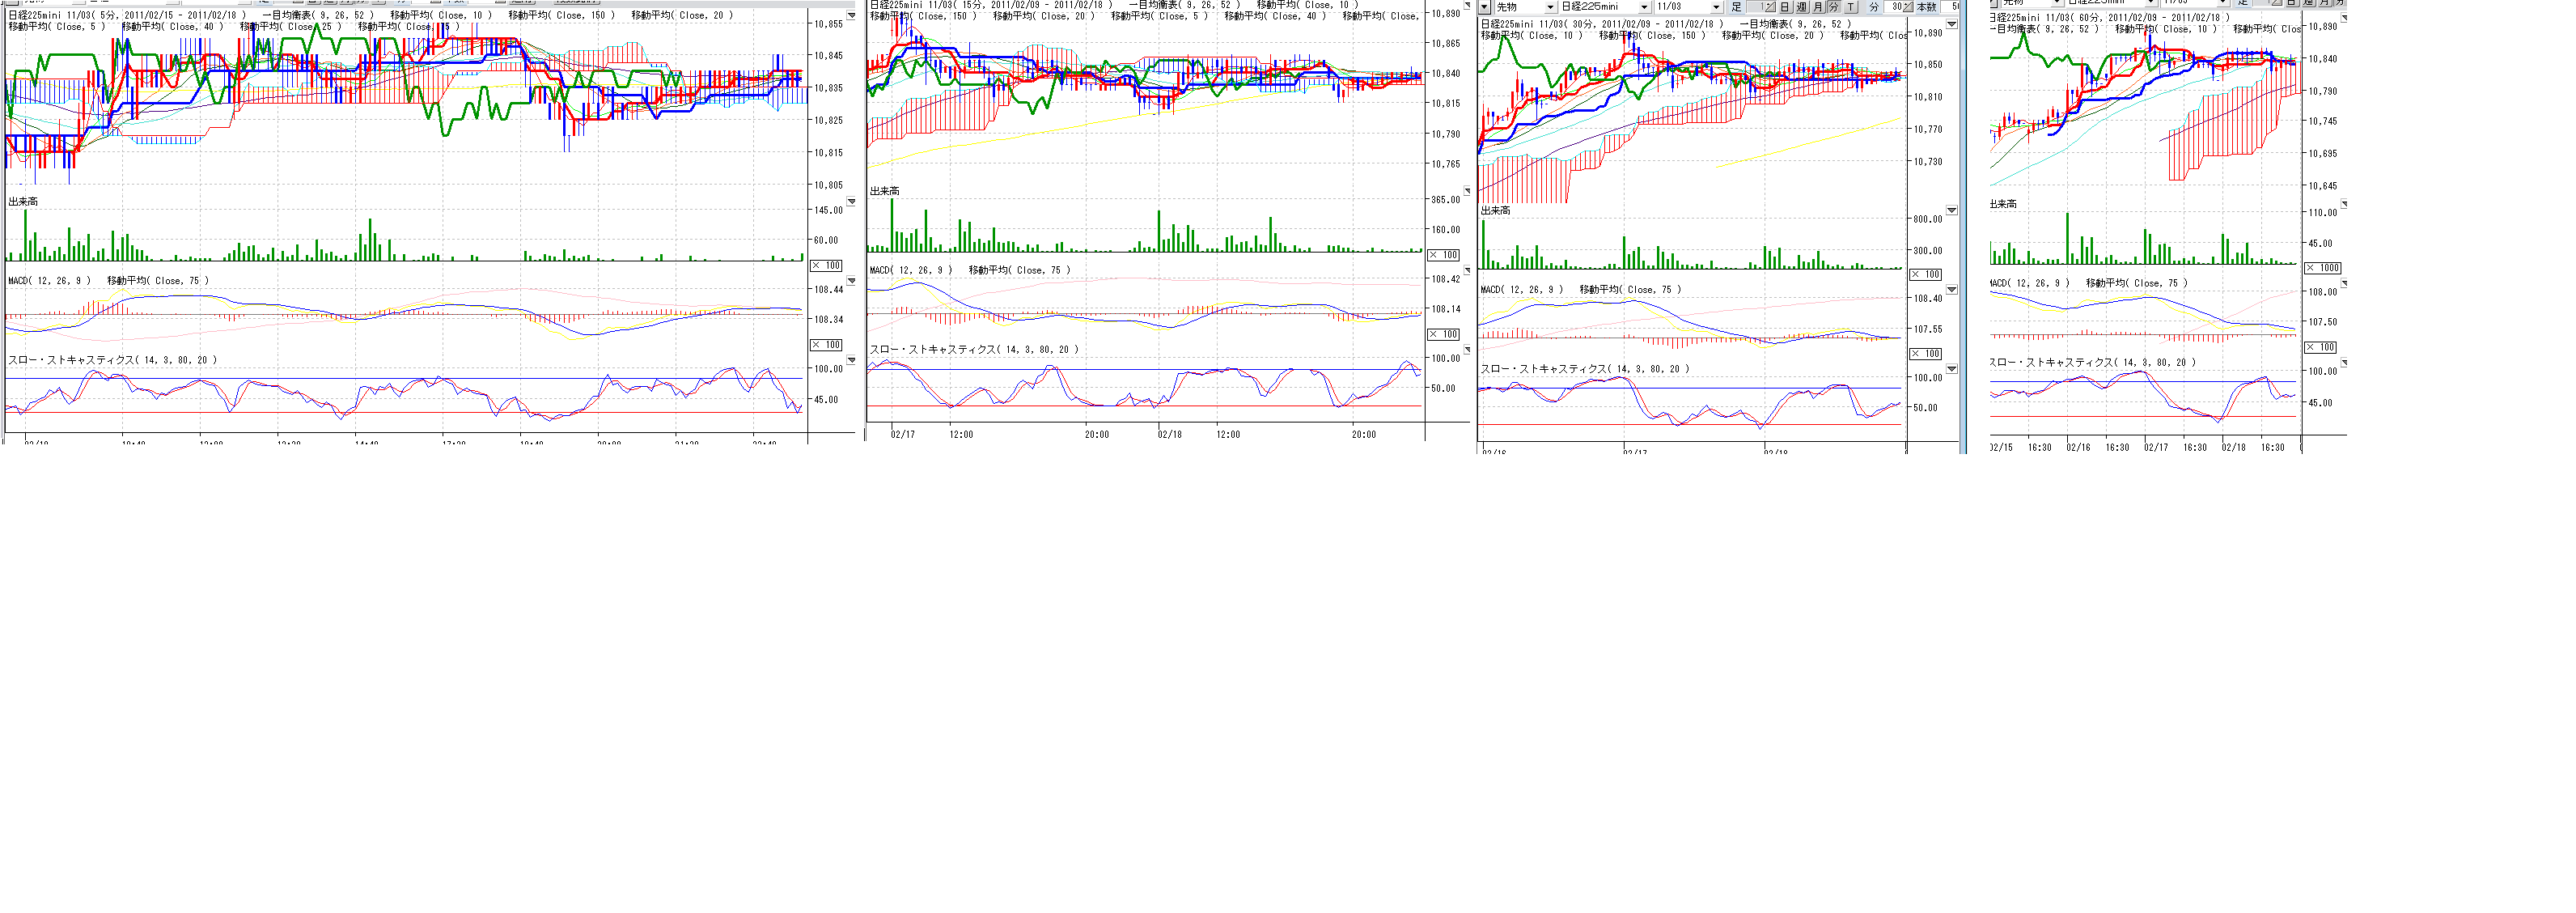Screen dimensions: 2576x913
Task: Open the 11/03 contract month dropdown
Action: [x=1716, y=7]
